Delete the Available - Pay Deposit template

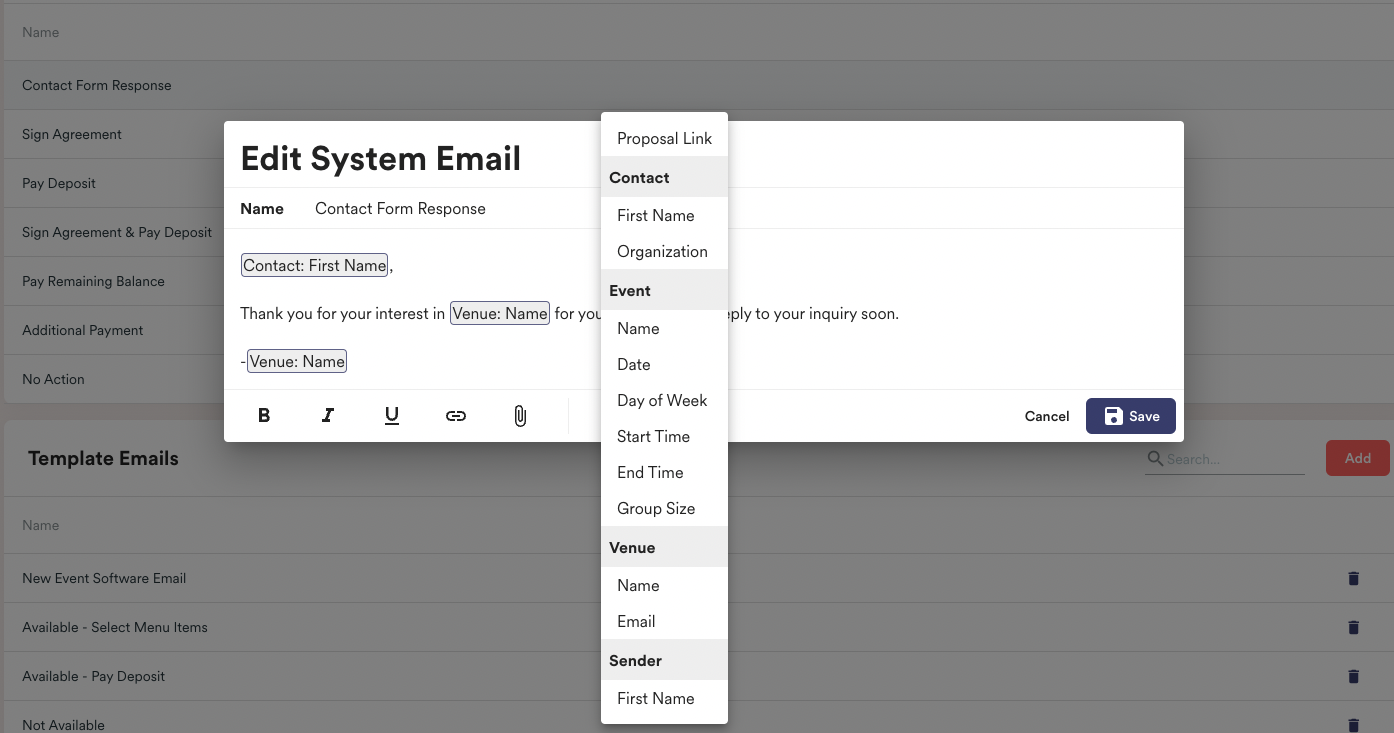1353,676
